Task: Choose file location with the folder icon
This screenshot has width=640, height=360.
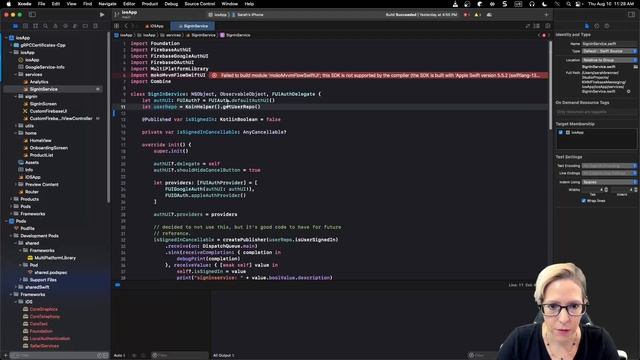Action: tap(635, 67)
